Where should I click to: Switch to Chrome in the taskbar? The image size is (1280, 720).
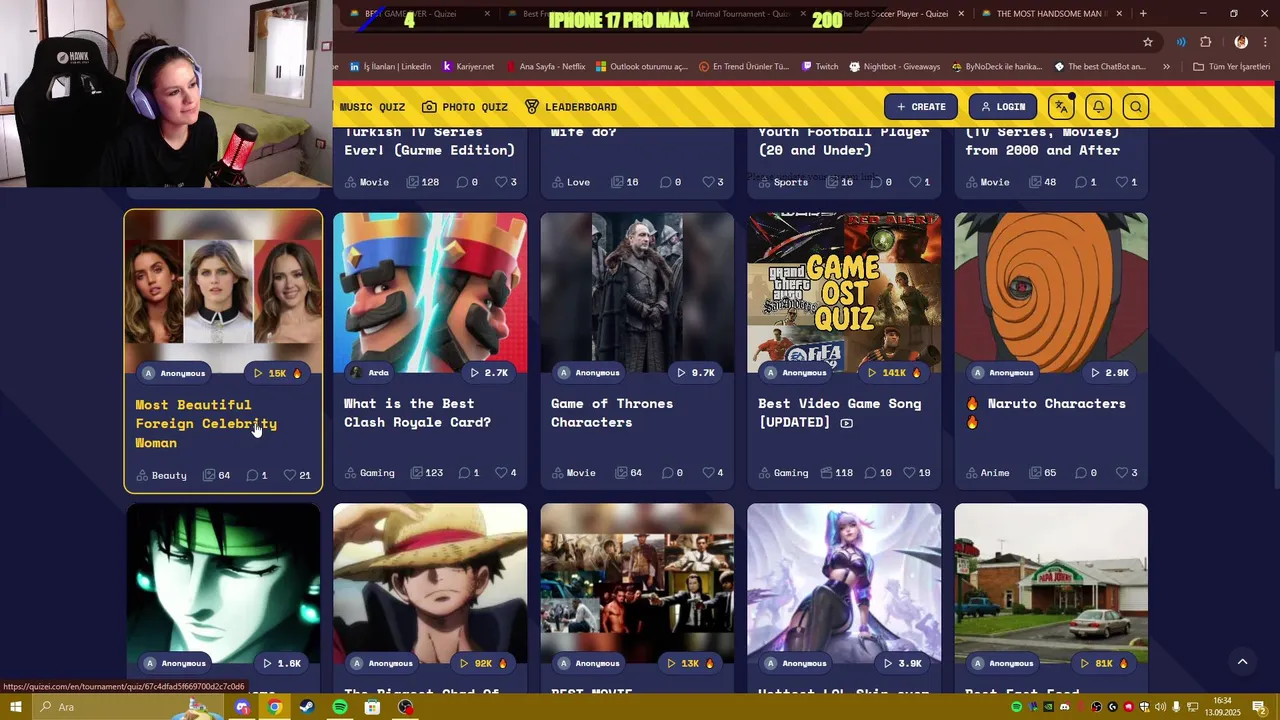coord(274,707)
